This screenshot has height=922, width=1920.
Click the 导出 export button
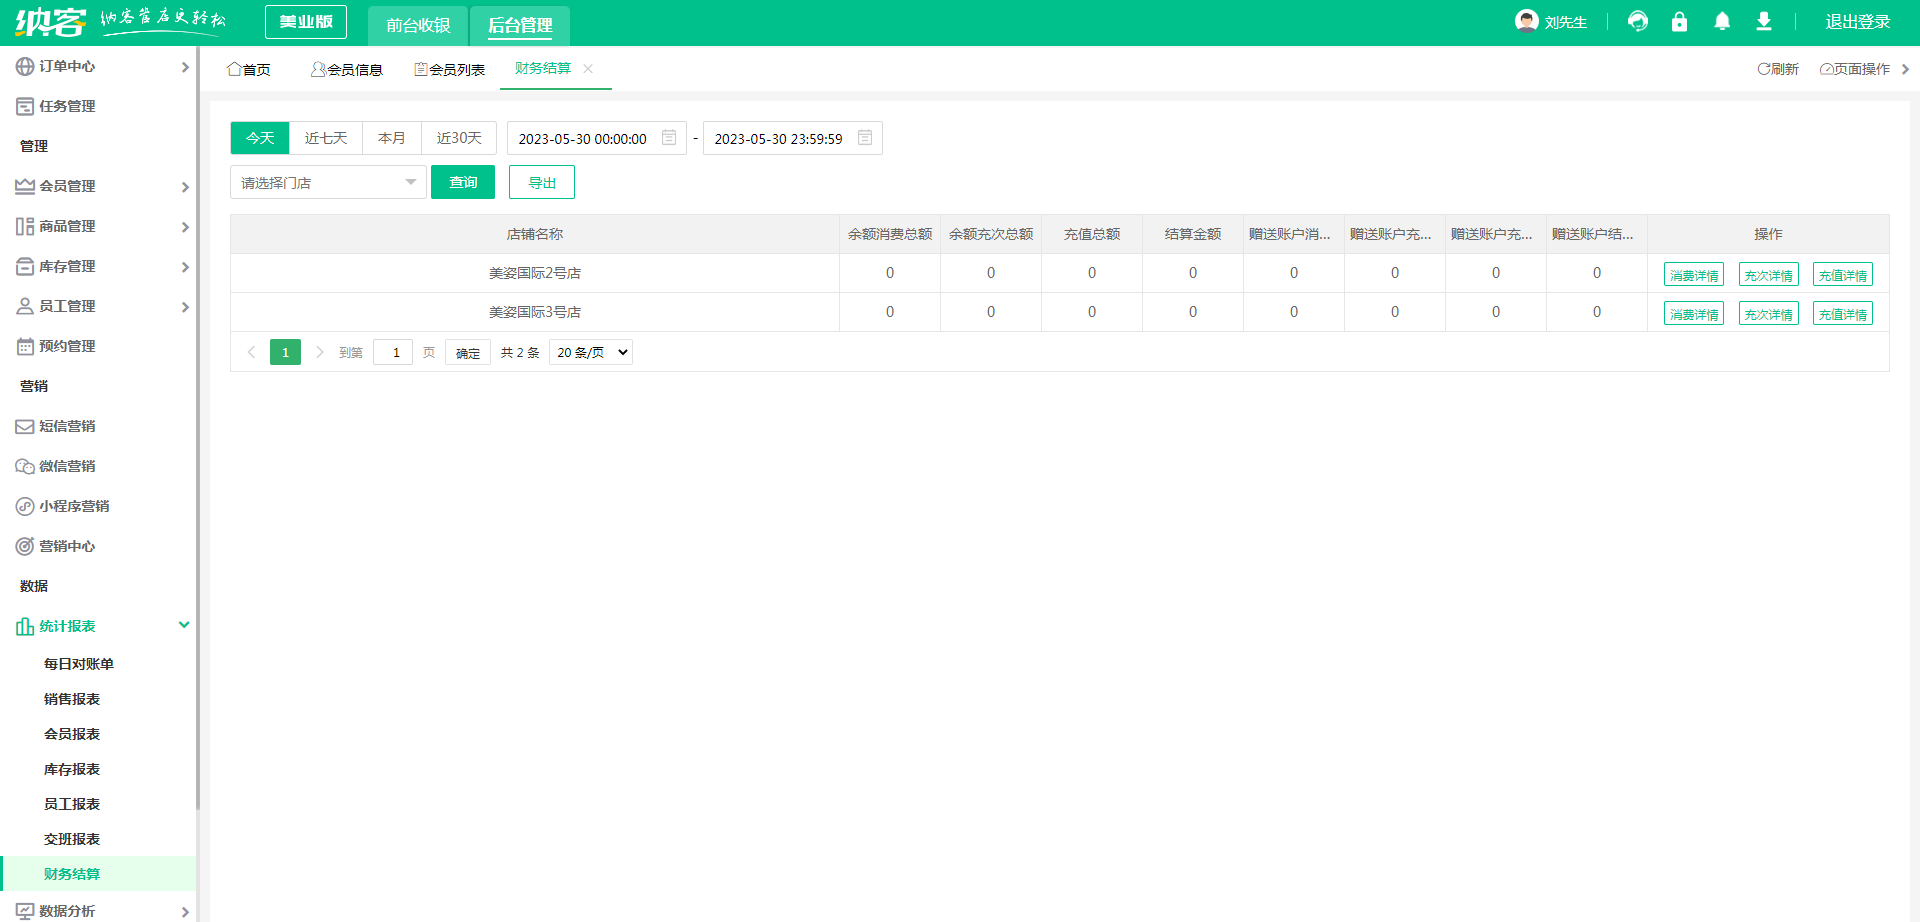(x=542, y=183)
